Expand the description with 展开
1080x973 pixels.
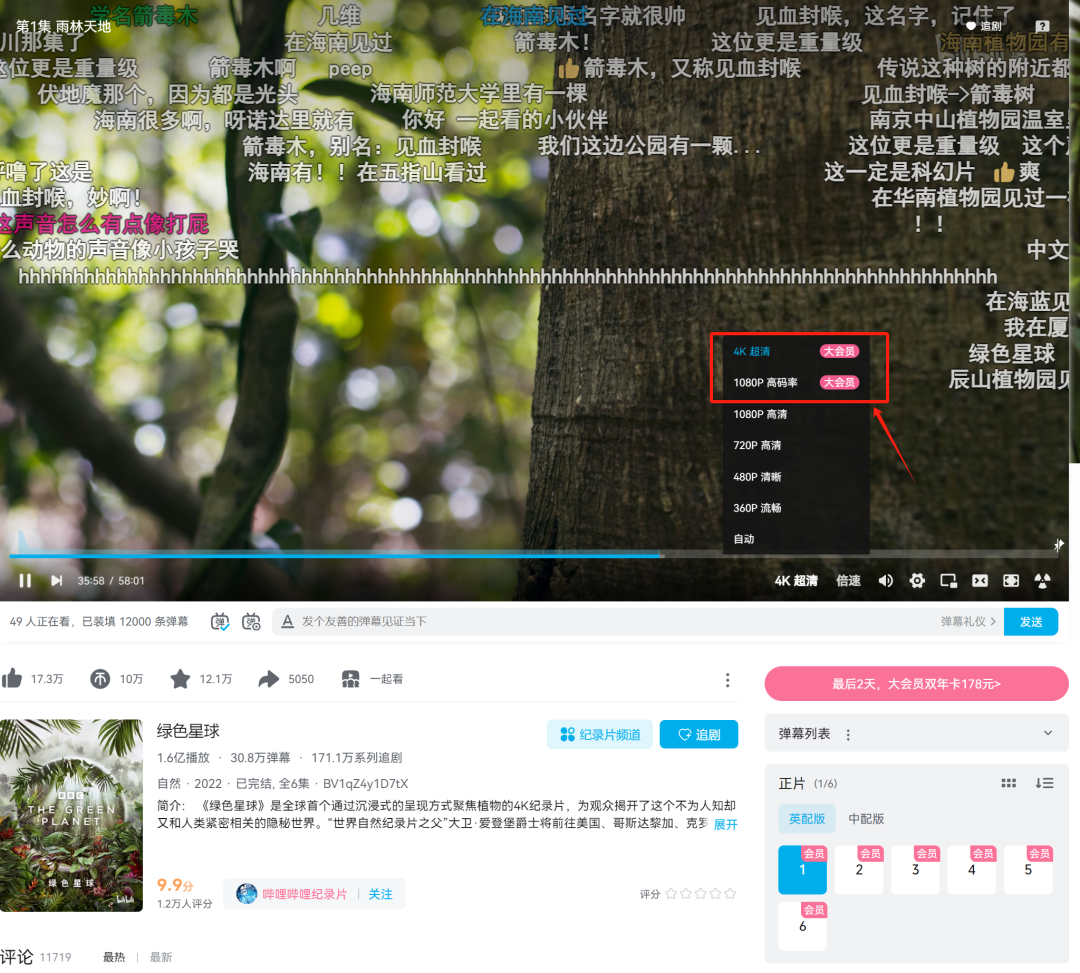pyautogui.click(x=725, y=824)
